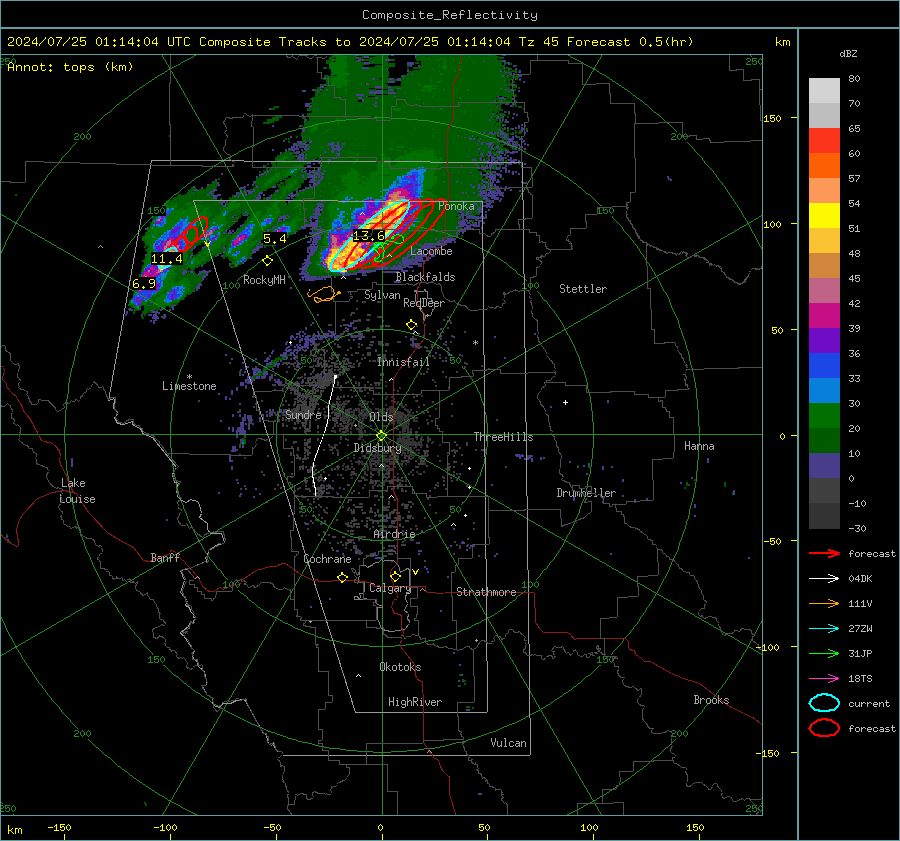The height and width of the screenshot is (841, 900).
Task: Click the Calgary city label
Action: tap(390, 588)
